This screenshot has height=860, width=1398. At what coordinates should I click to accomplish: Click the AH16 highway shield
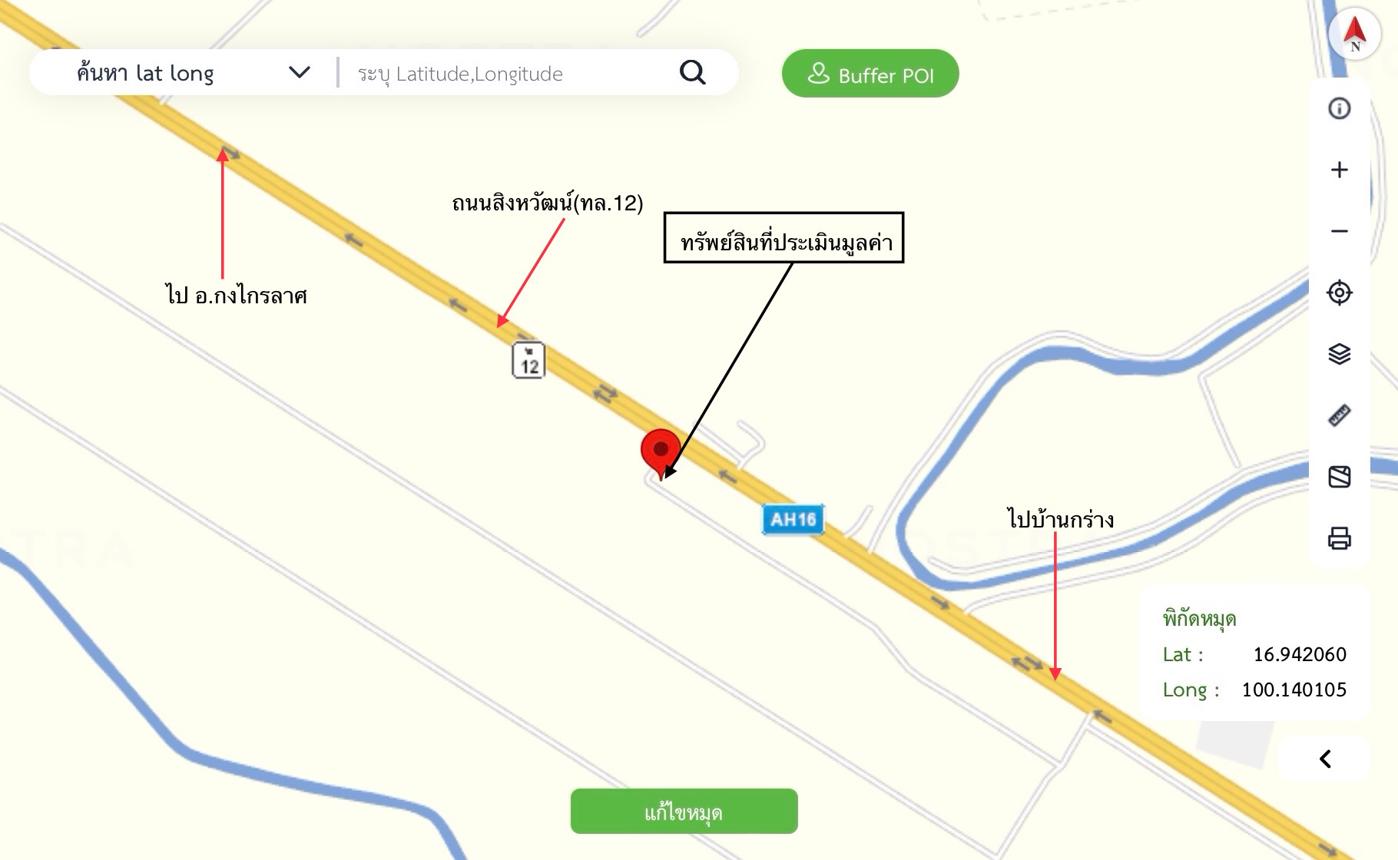coord(793,519)
